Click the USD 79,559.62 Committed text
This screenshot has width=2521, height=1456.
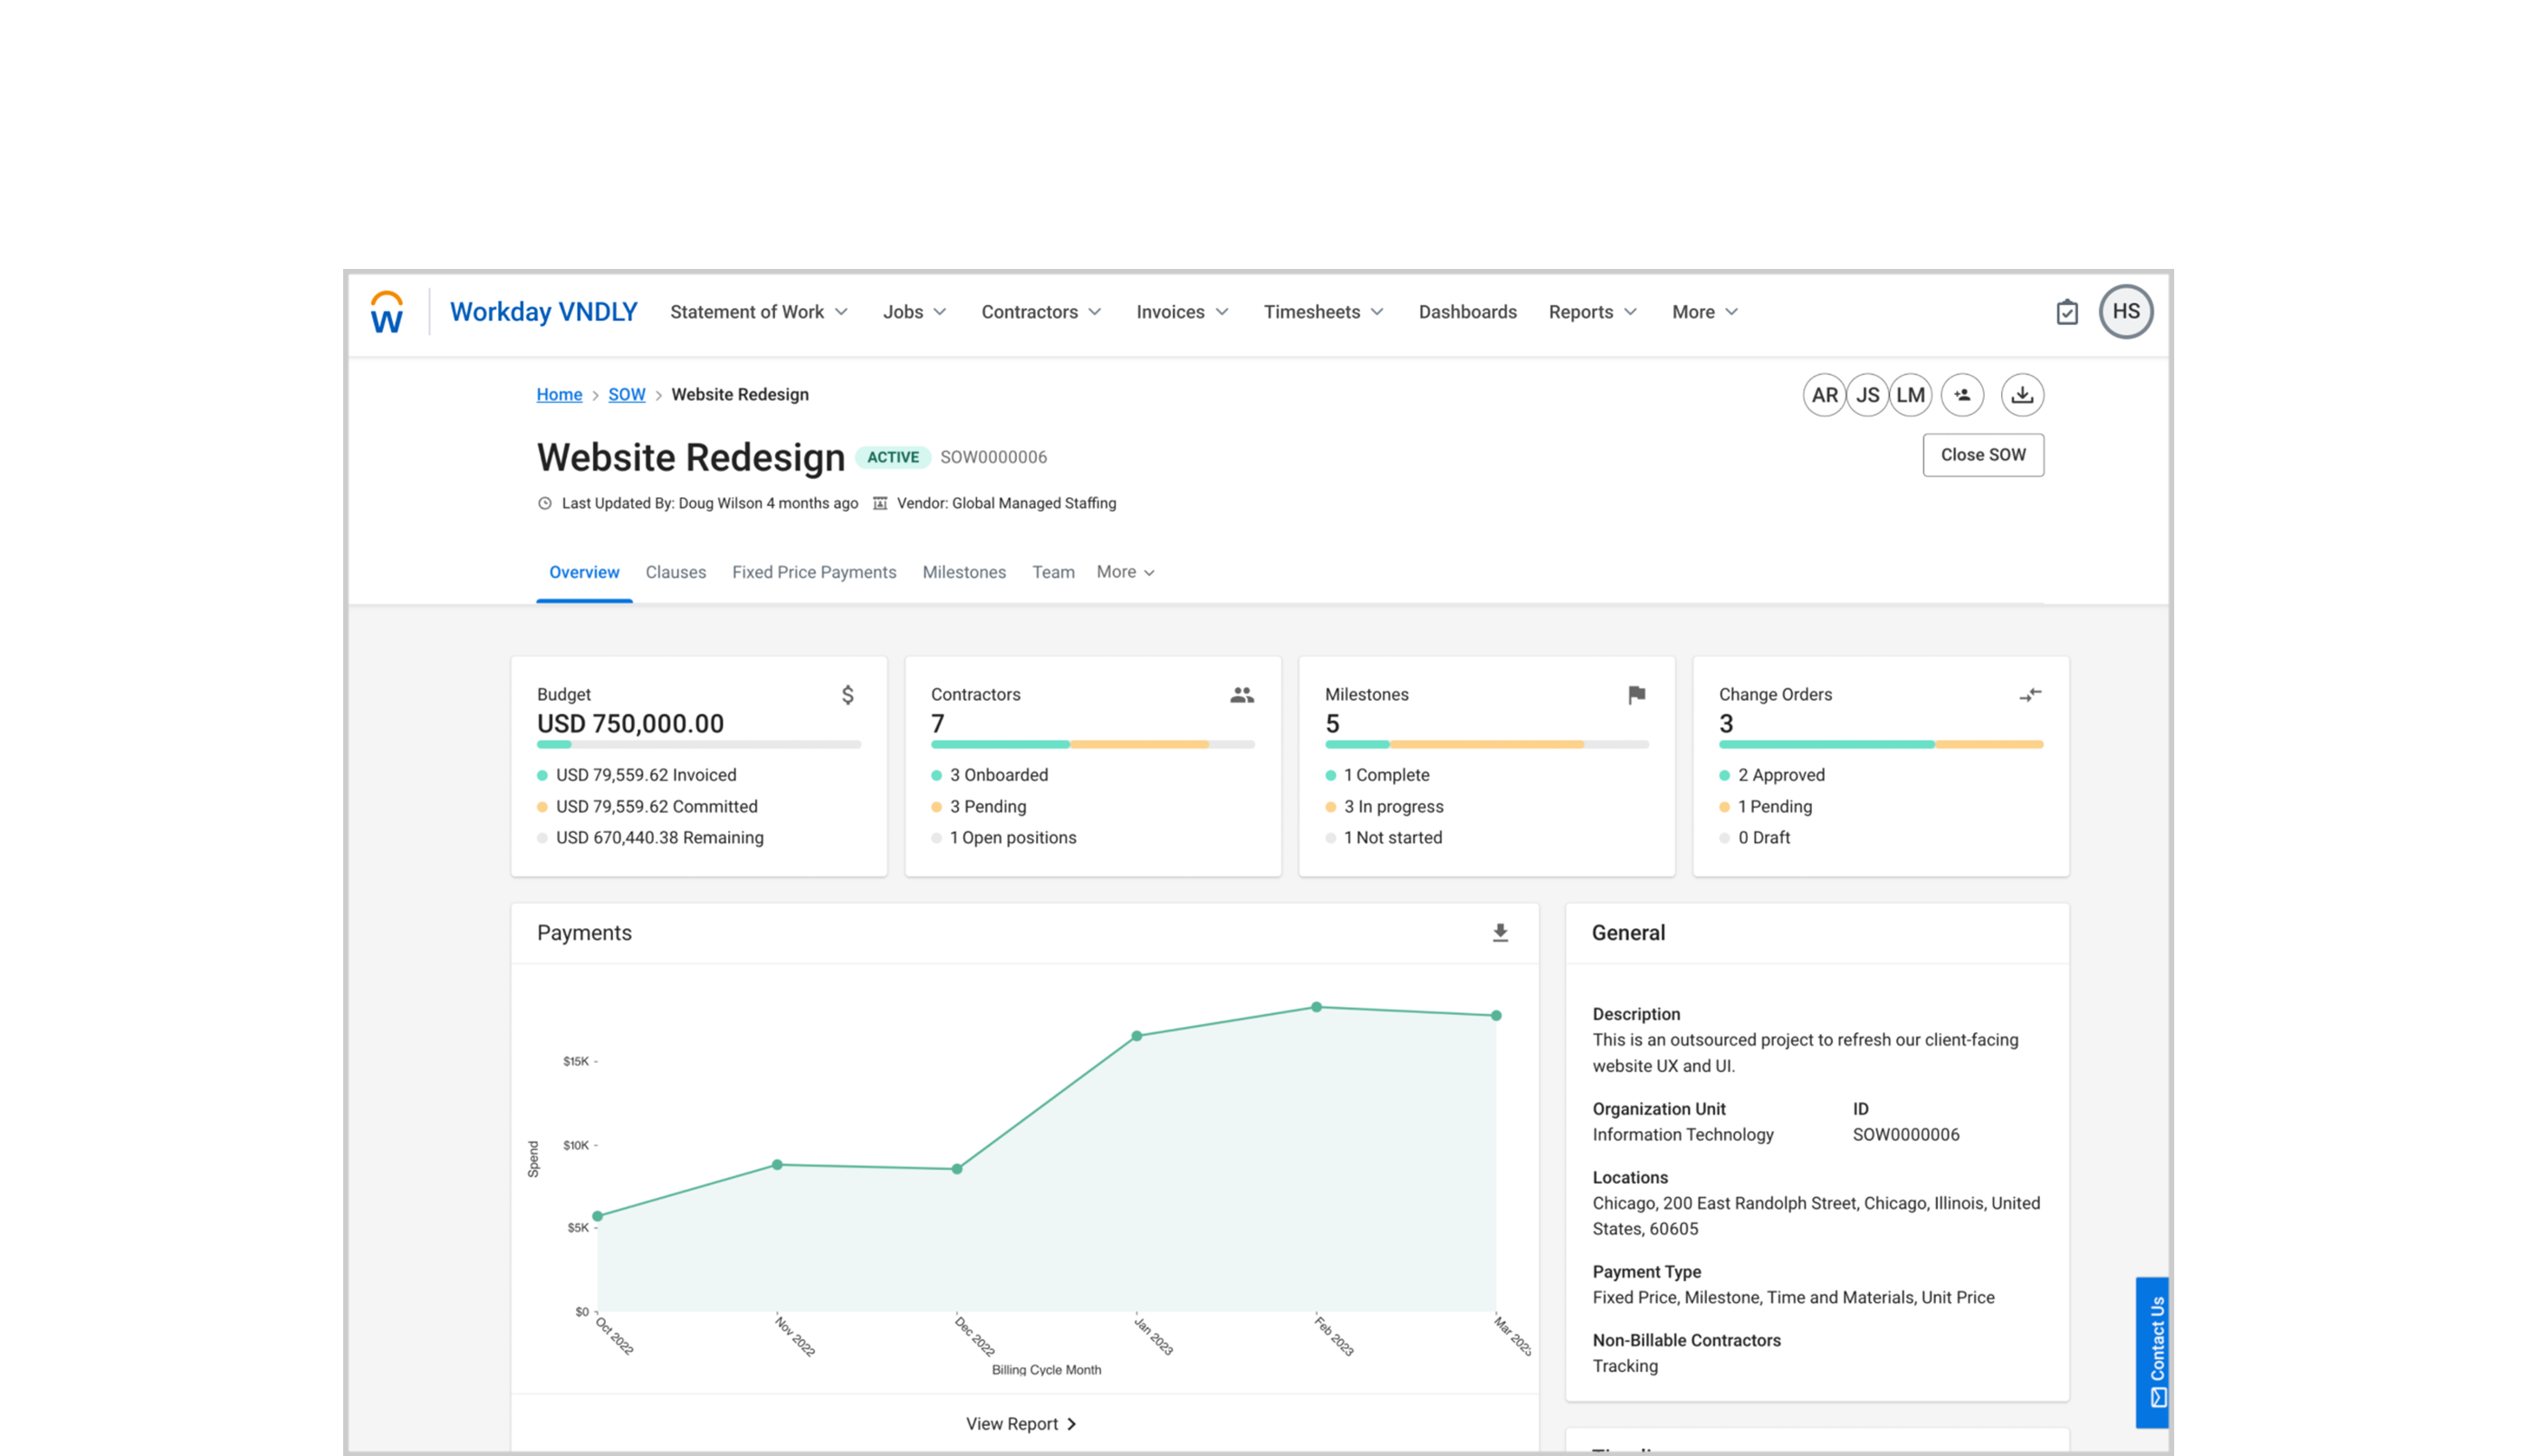(x=656, y=806)
